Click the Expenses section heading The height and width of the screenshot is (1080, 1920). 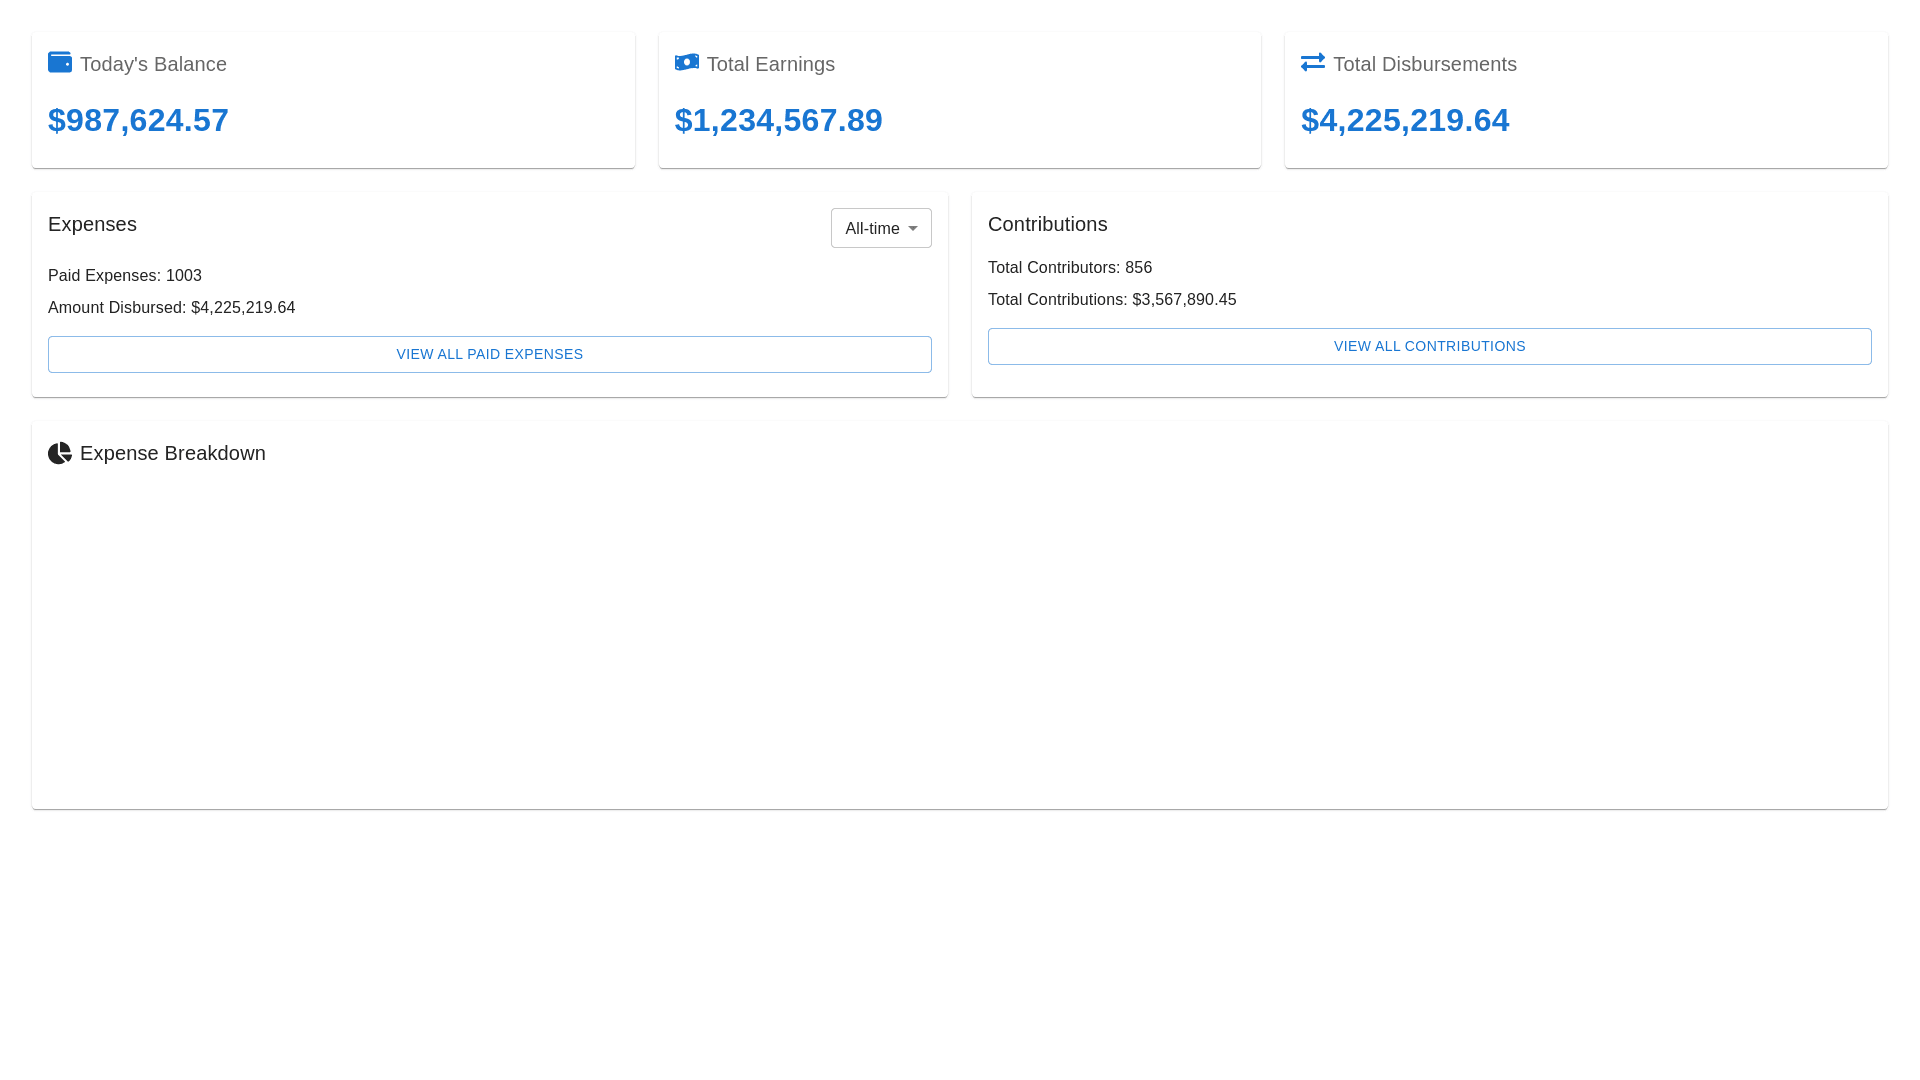click(x=92, y=224)
